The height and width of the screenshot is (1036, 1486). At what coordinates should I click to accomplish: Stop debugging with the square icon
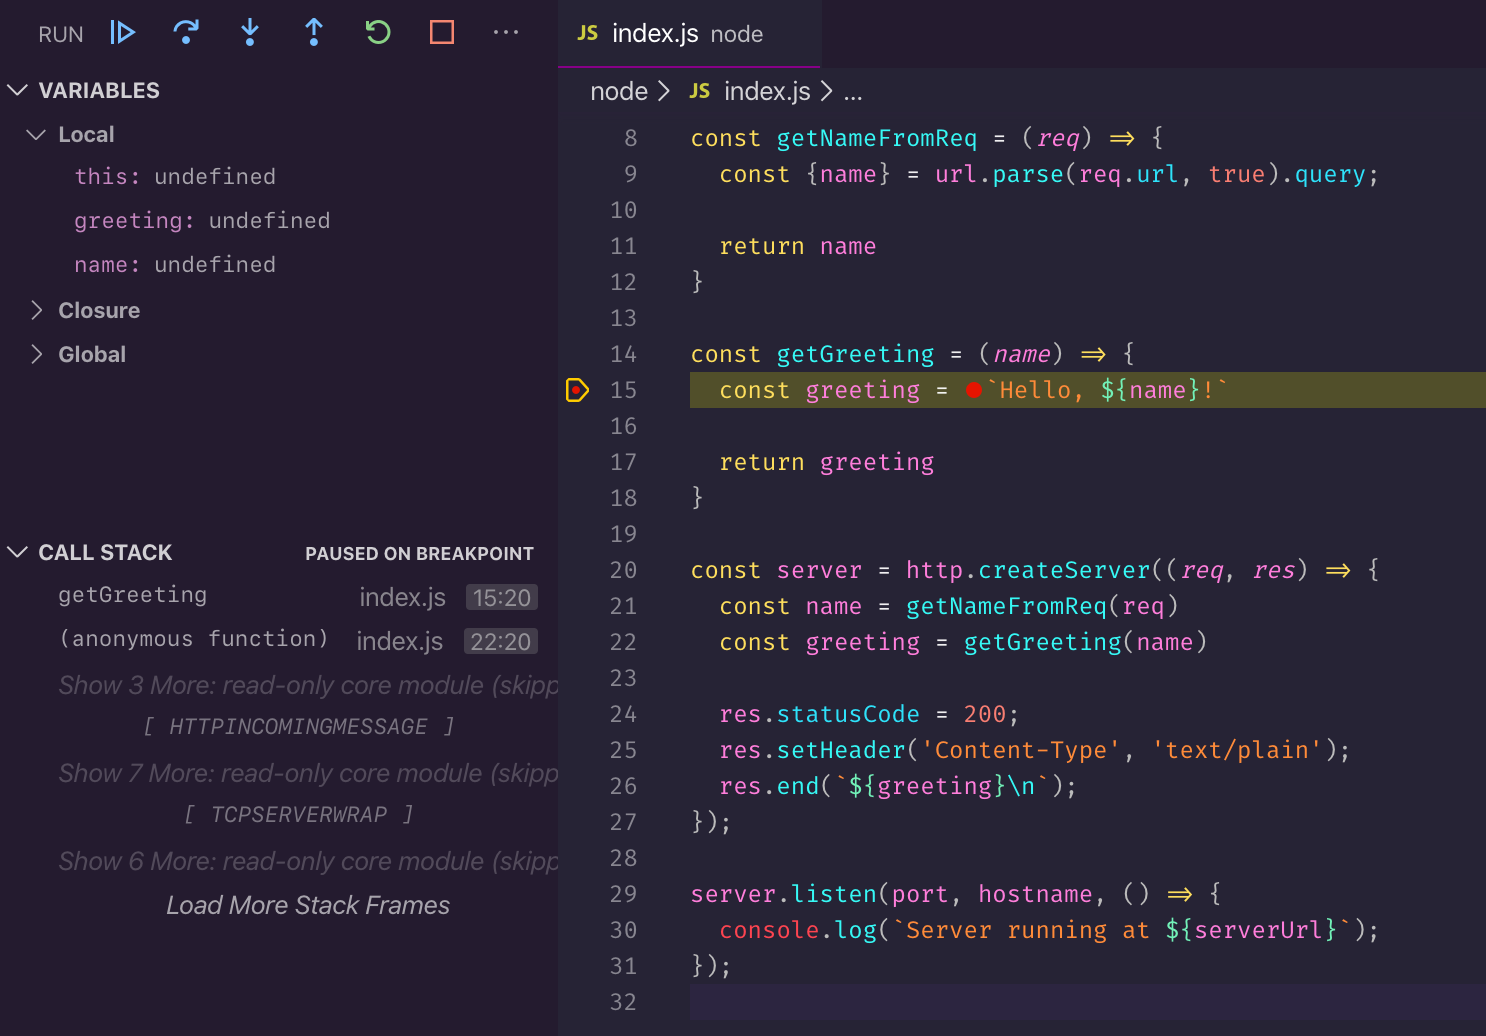442,33
